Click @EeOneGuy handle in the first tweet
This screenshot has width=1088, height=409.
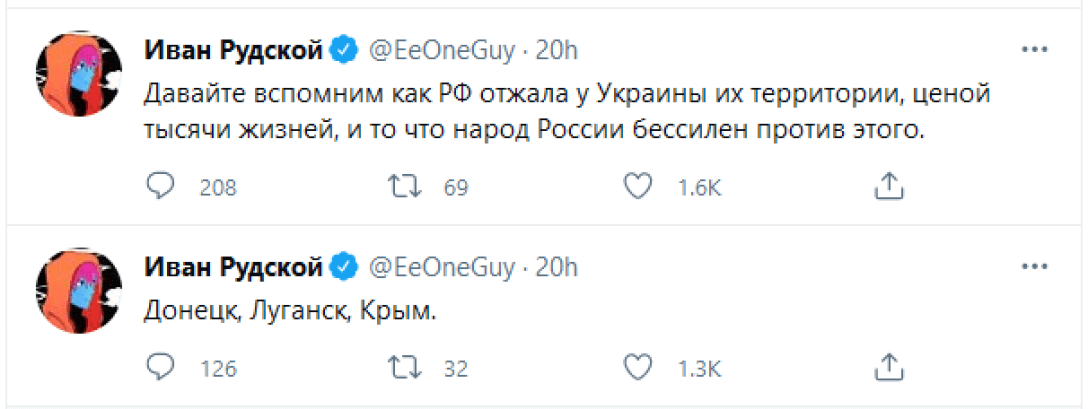point(443,49)
